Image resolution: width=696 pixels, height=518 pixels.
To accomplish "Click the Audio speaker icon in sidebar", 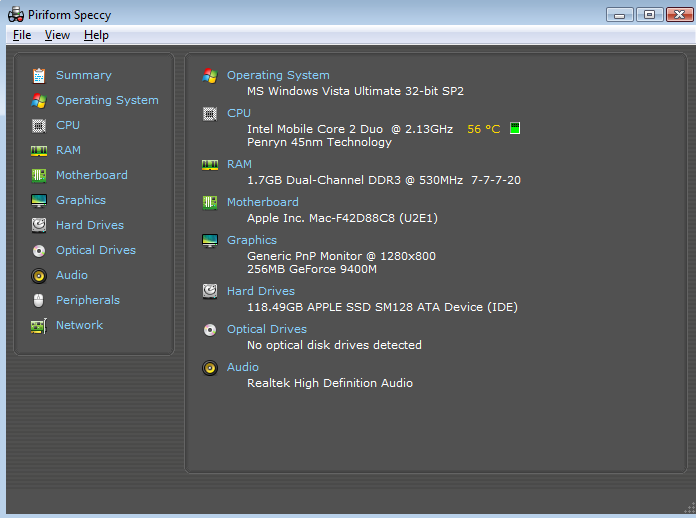I will [x=39, y=276].
